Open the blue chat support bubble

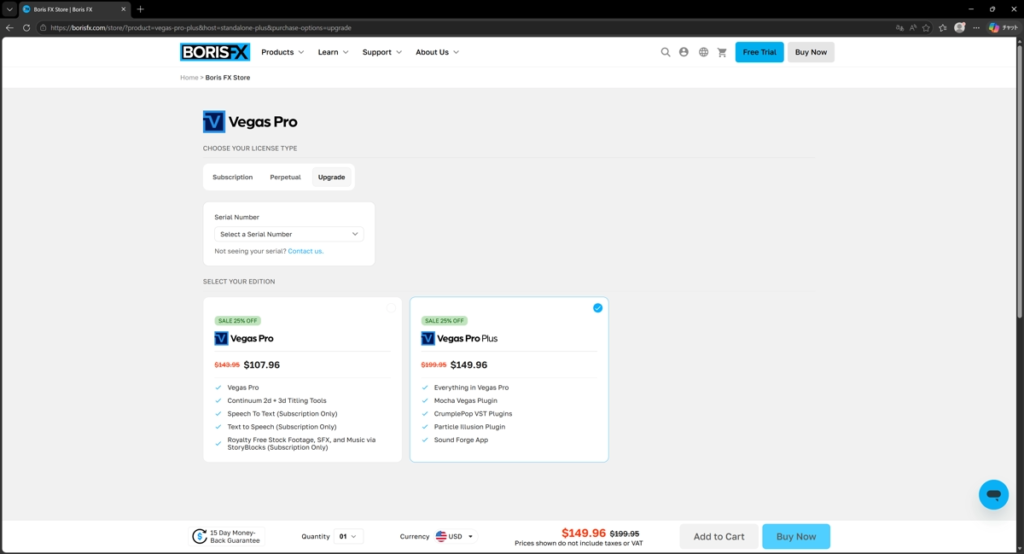[x=993, y=495]
